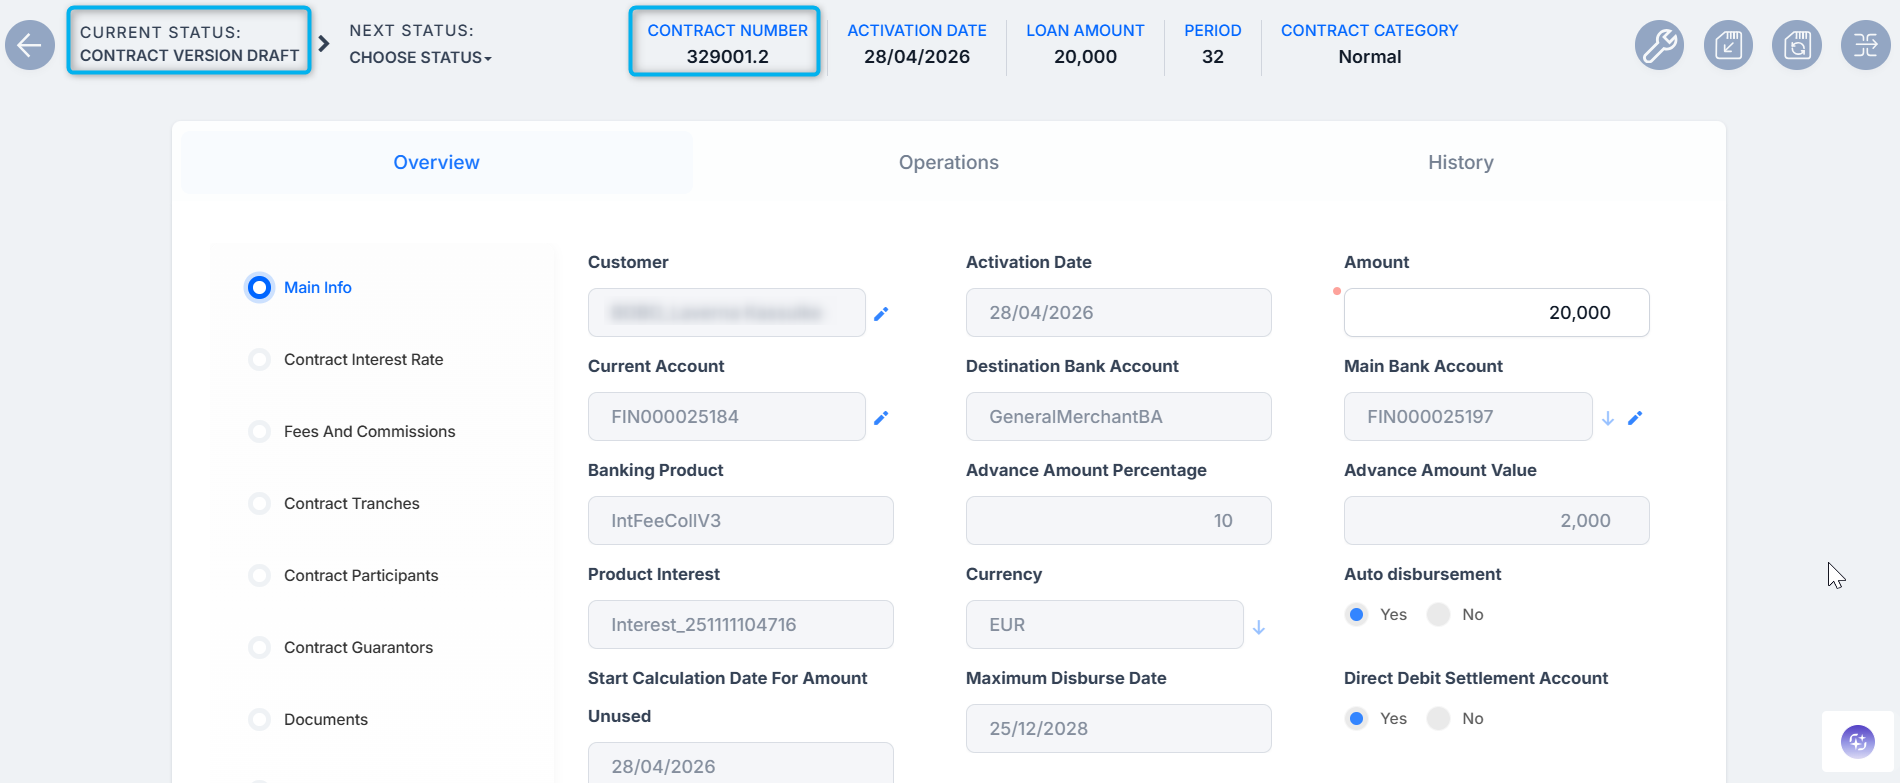Screen dimensions: 1900x783
Task: Open the wrench settings icon
Action: (x=1659, y=45)
